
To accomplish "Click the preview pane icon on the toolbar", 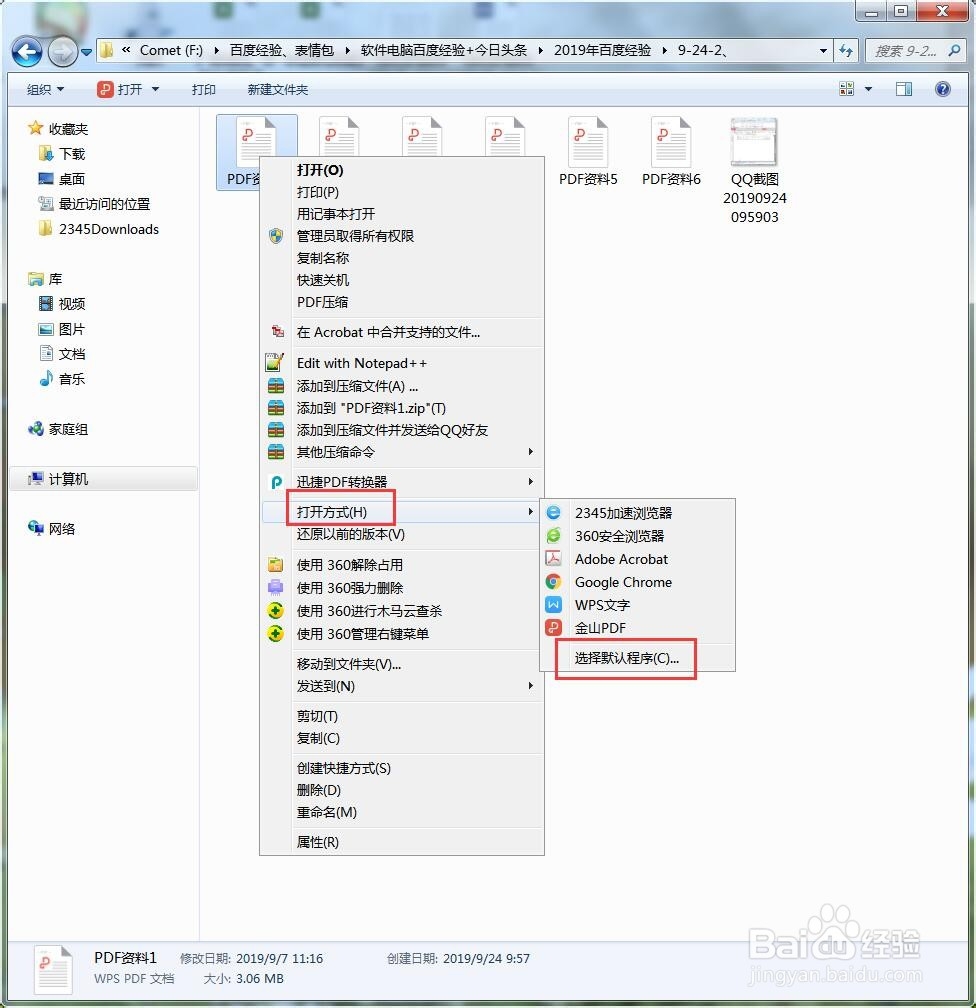I will 903,89.
